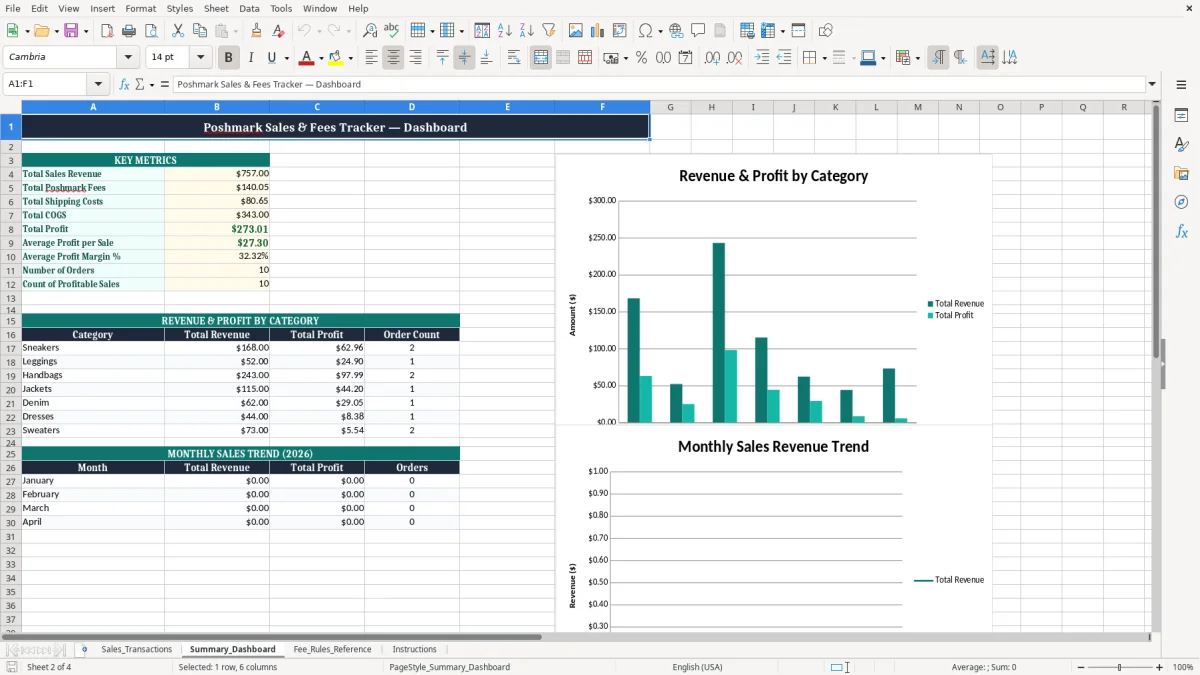Open Special Character dropdown arrow
1200x675 pixels.
coord(659,31)
